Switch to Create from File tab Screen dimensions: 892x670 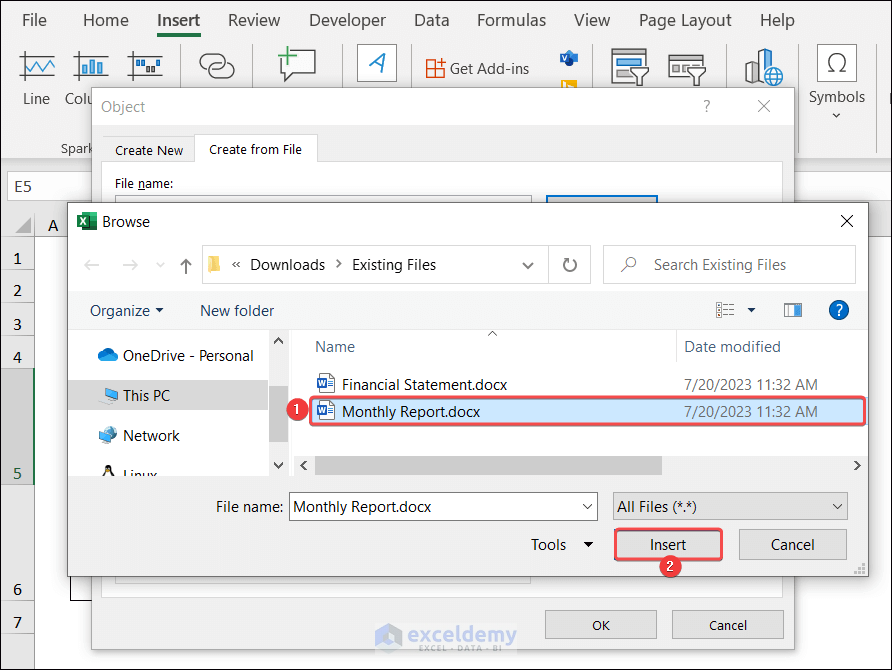(255, 149)
